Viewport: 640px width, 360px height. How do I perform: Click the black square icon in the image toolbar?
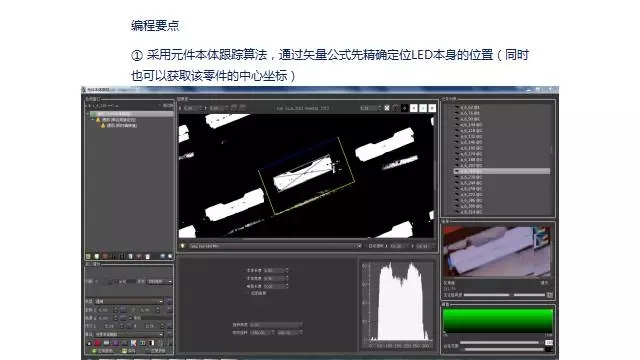tap(404, 108)
